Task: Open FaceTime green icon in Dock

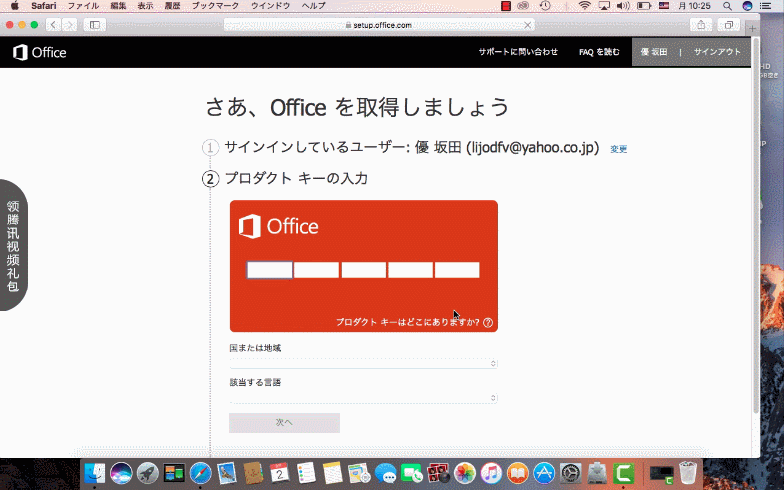Action: click(x=412, y=472)
